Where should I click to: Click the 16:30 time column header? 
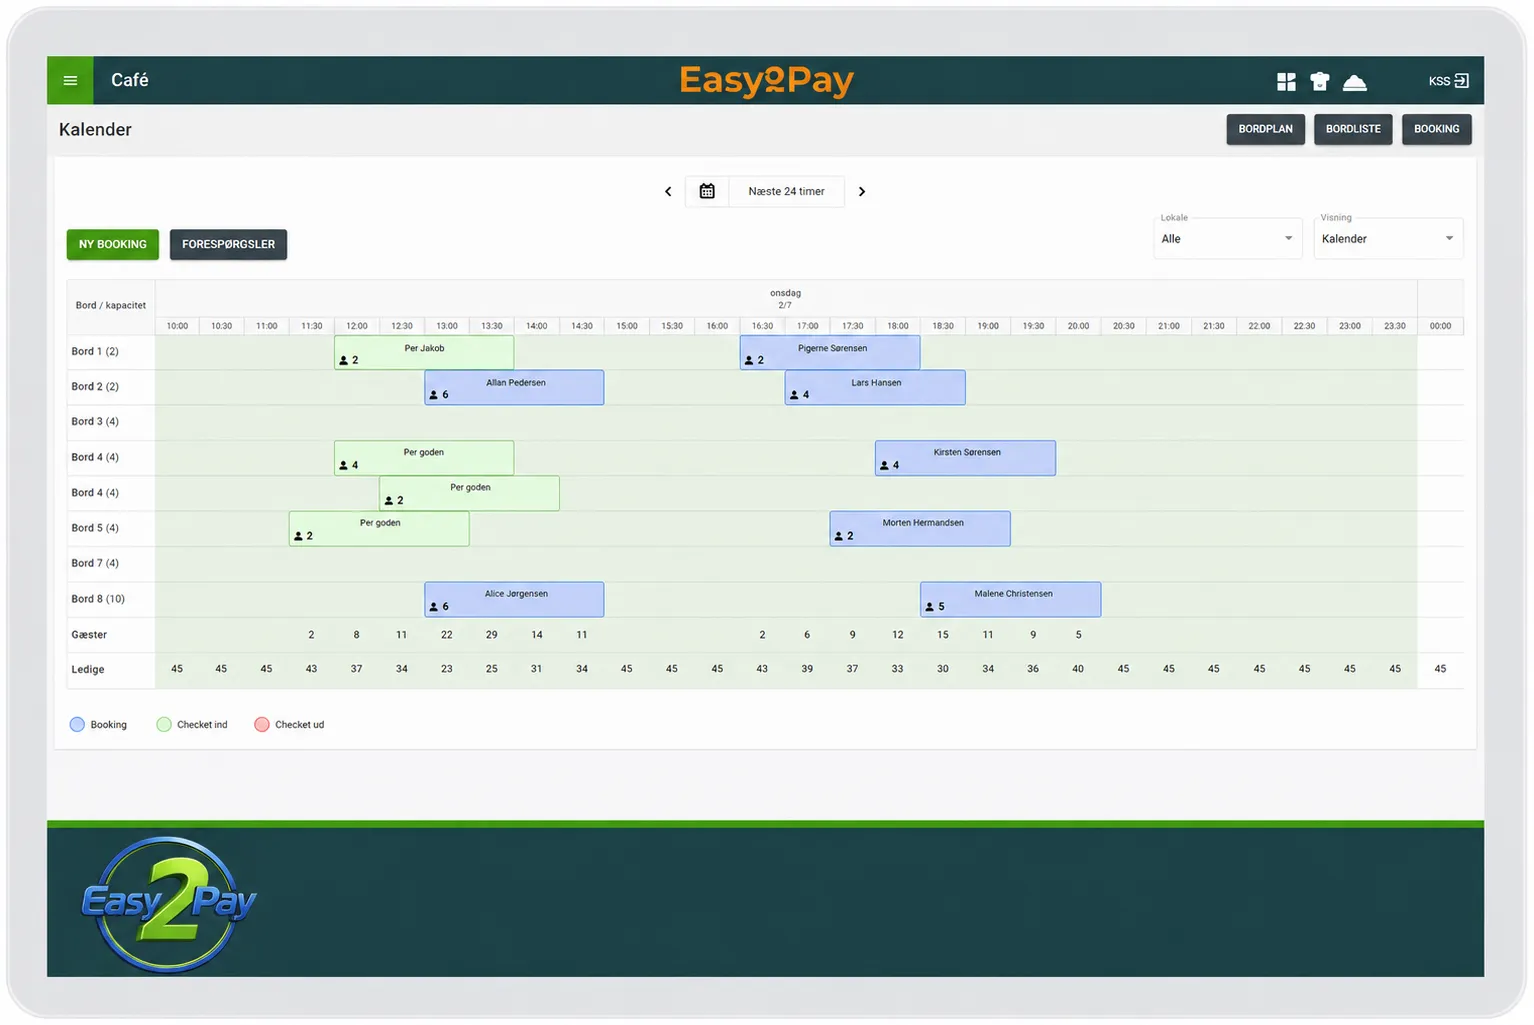762,326
